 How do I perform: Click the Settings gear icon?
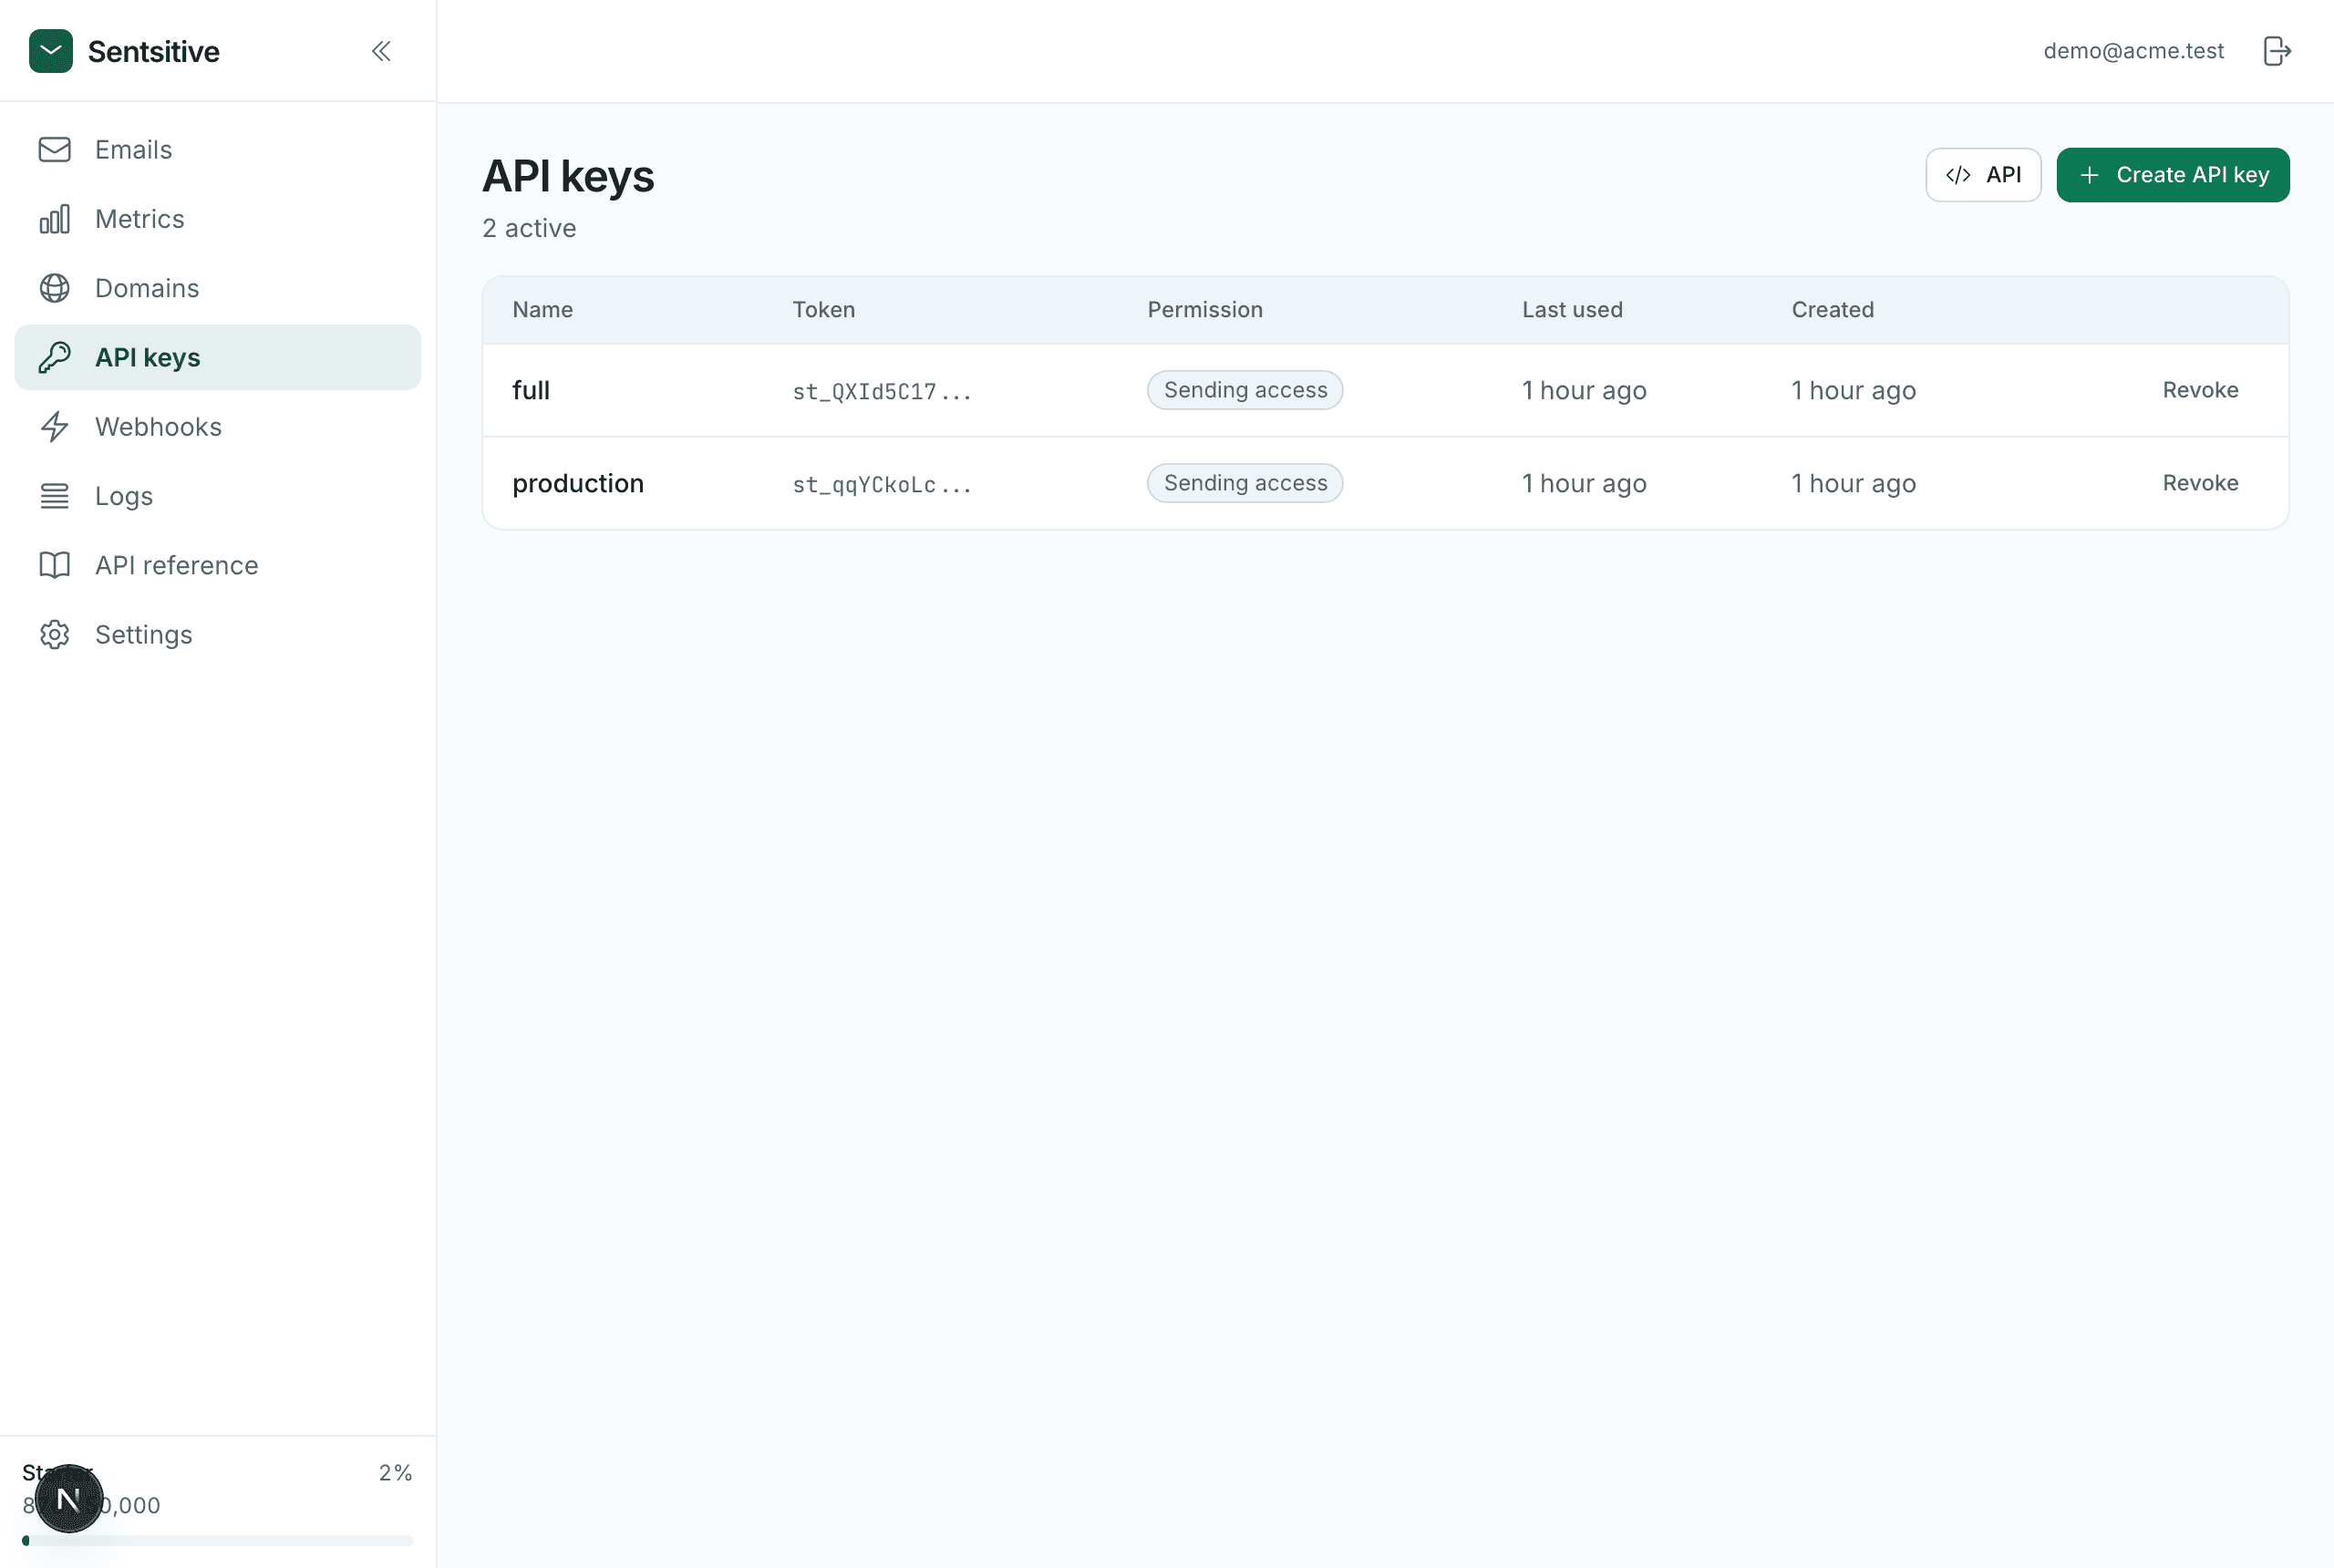[x=55, y=635]
